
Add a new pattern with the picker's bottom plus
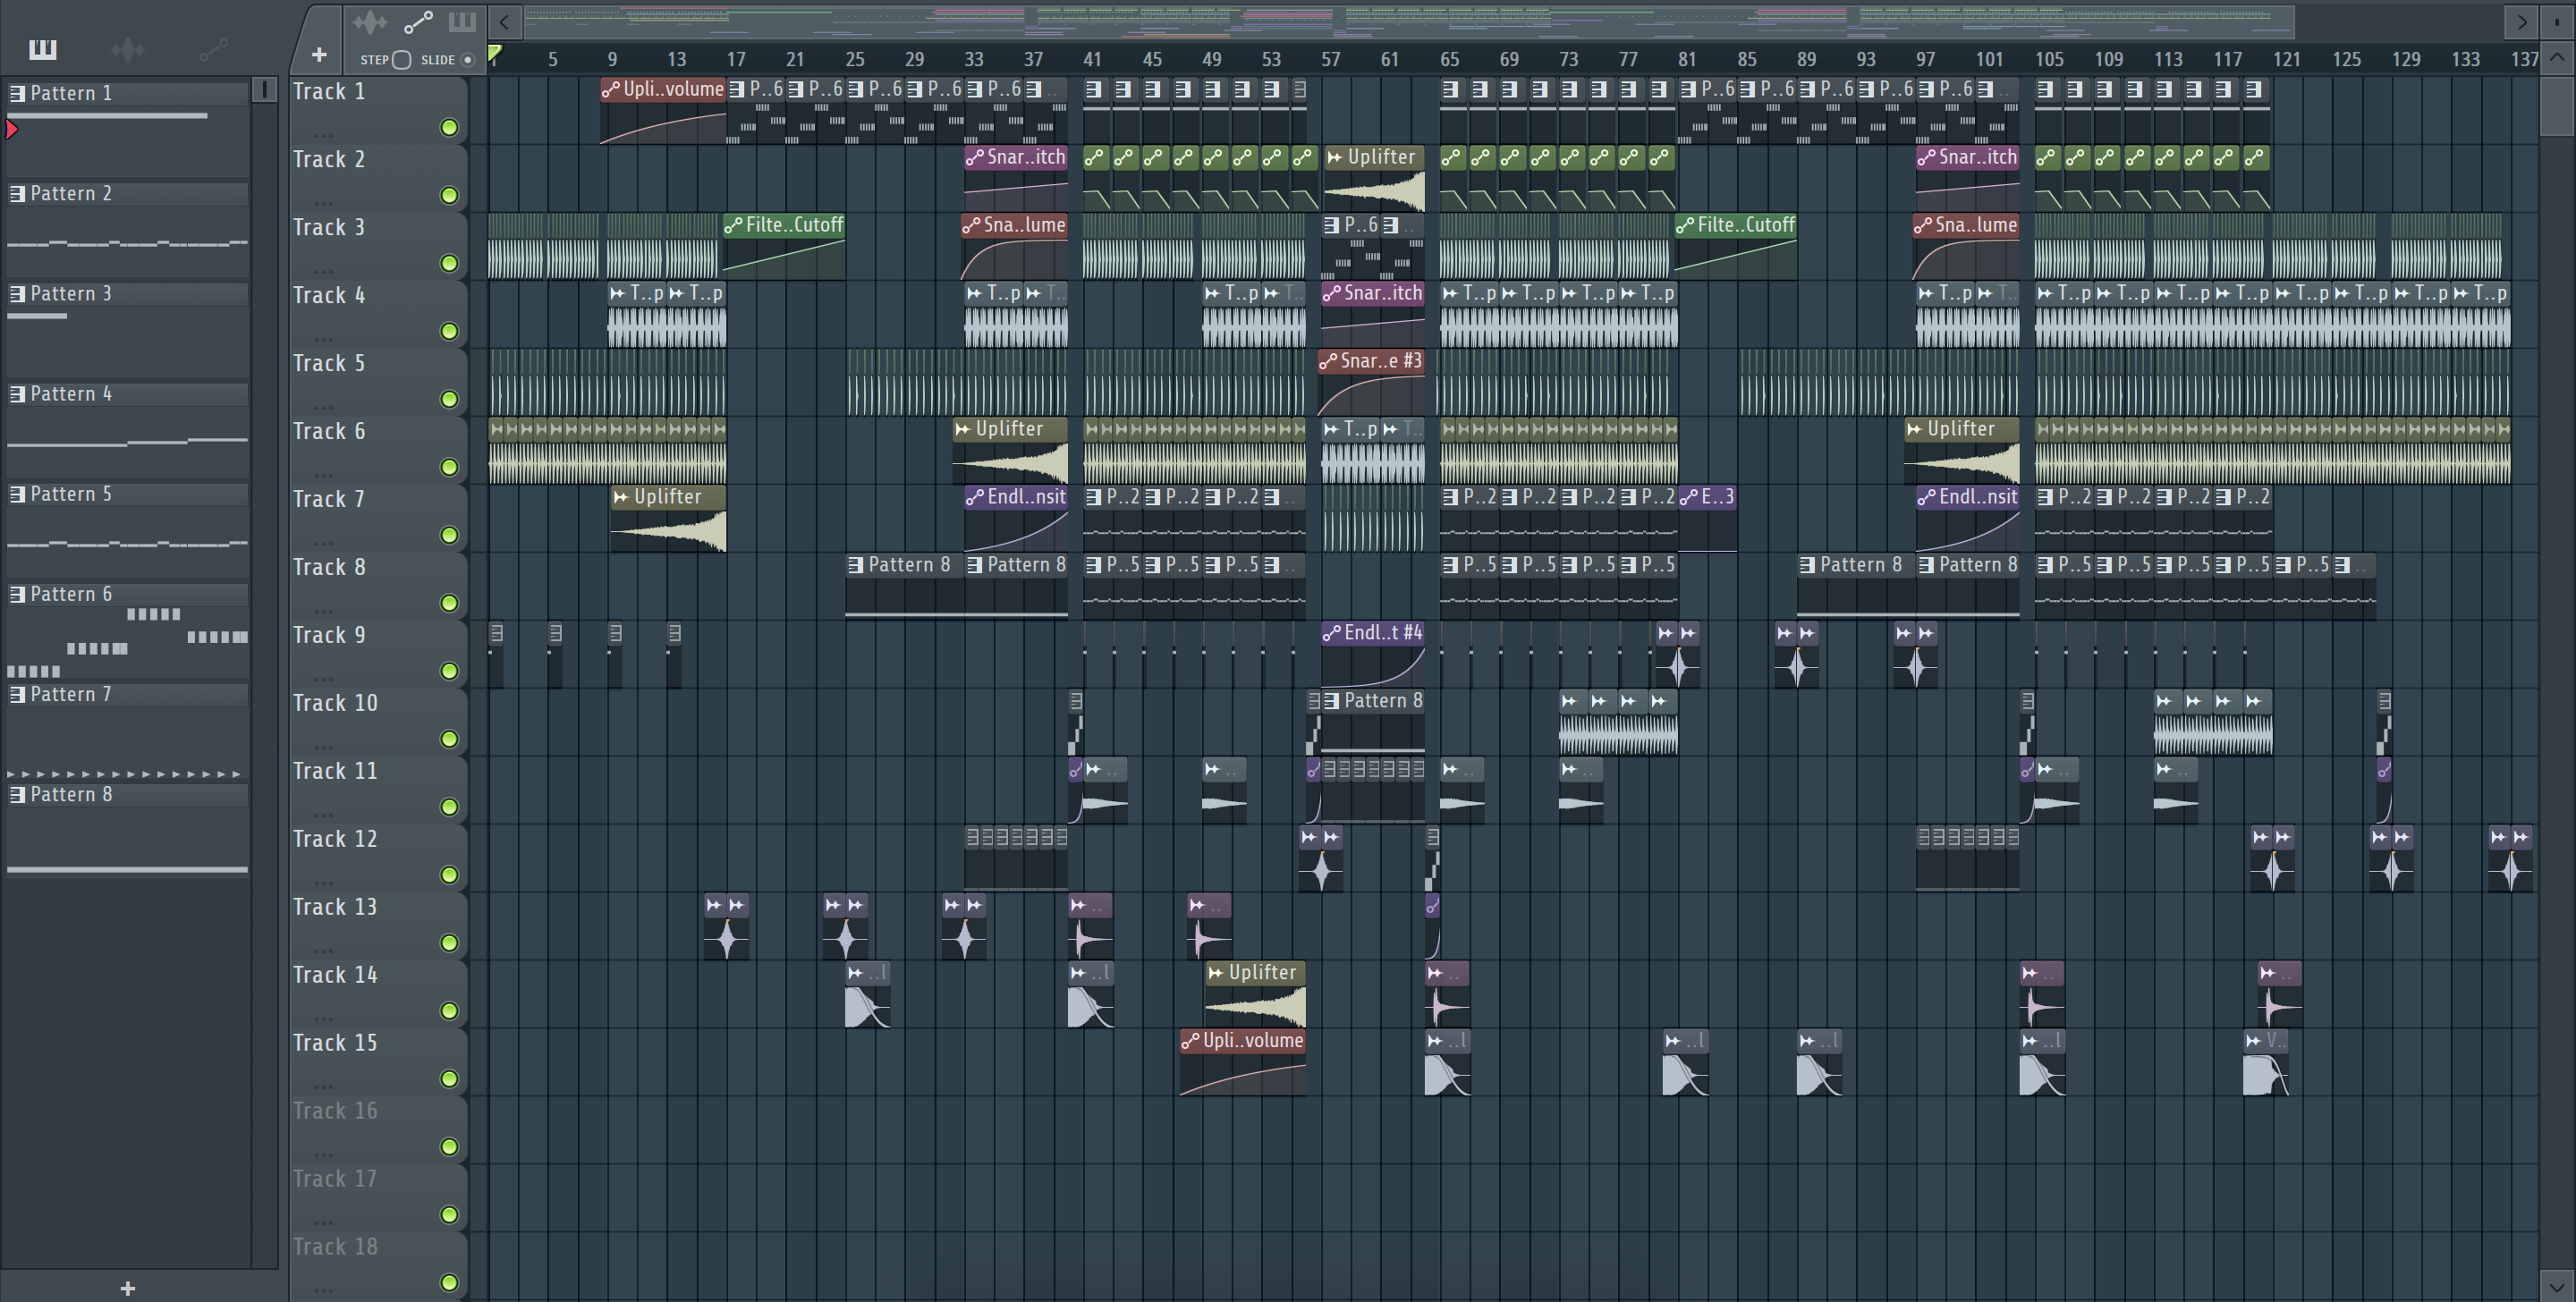127,1288
